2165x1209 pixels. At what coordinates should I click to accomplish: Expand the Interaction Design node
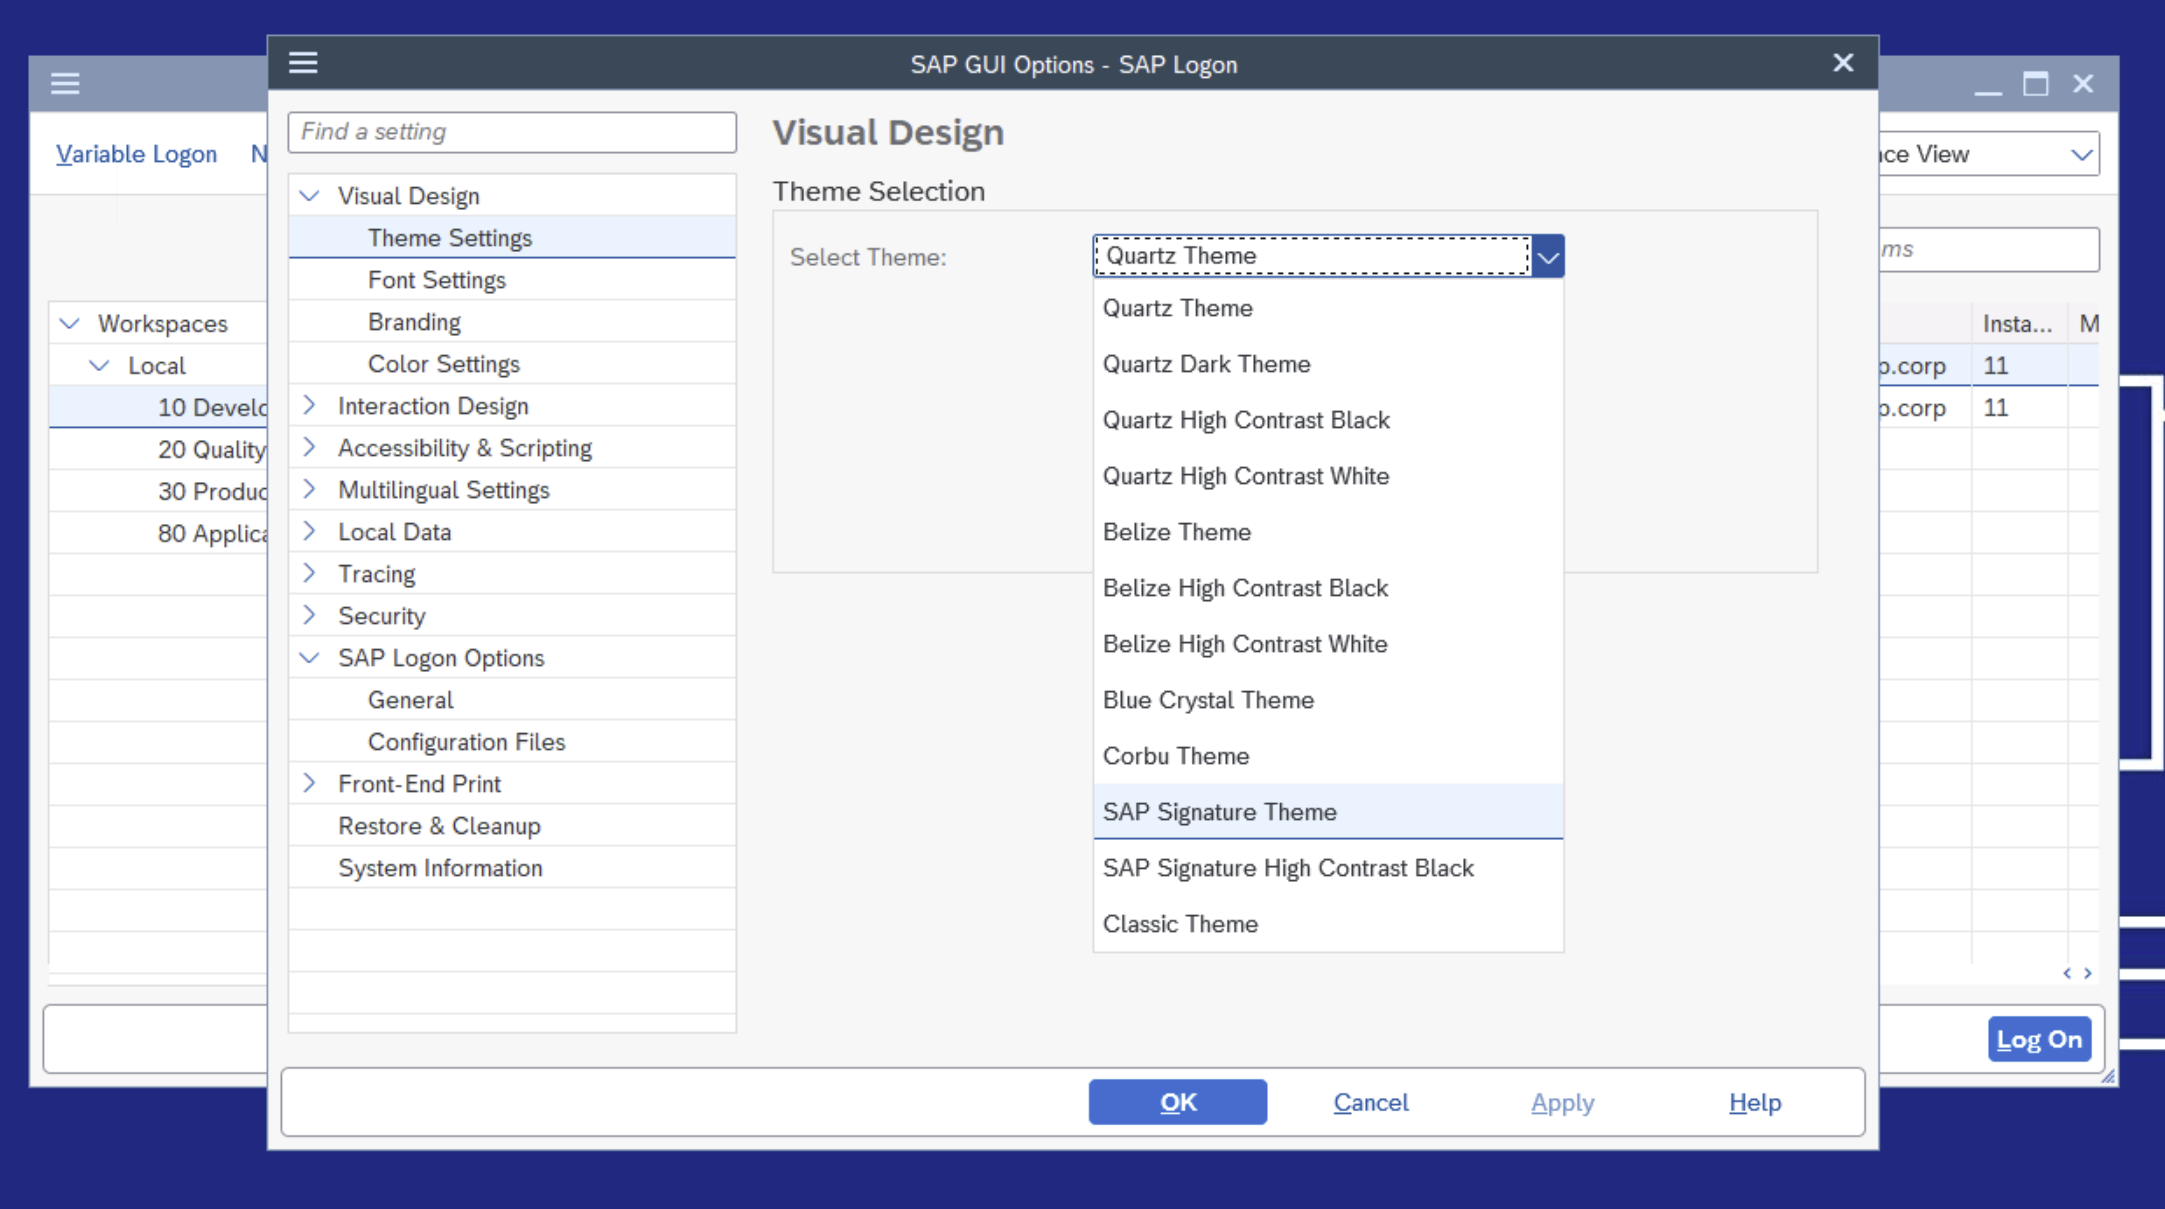tap(310, 405)
